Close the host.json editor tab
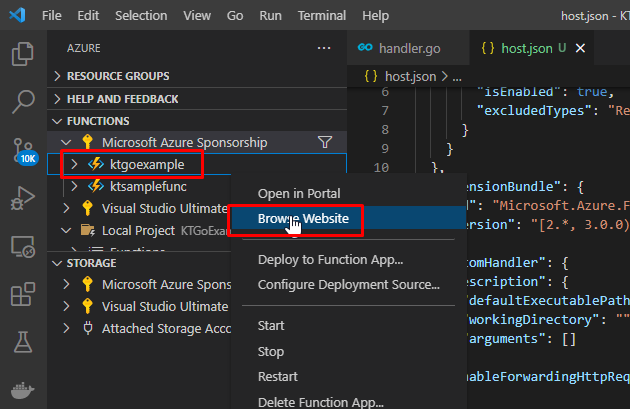630x409 pixels. [580, 48]
